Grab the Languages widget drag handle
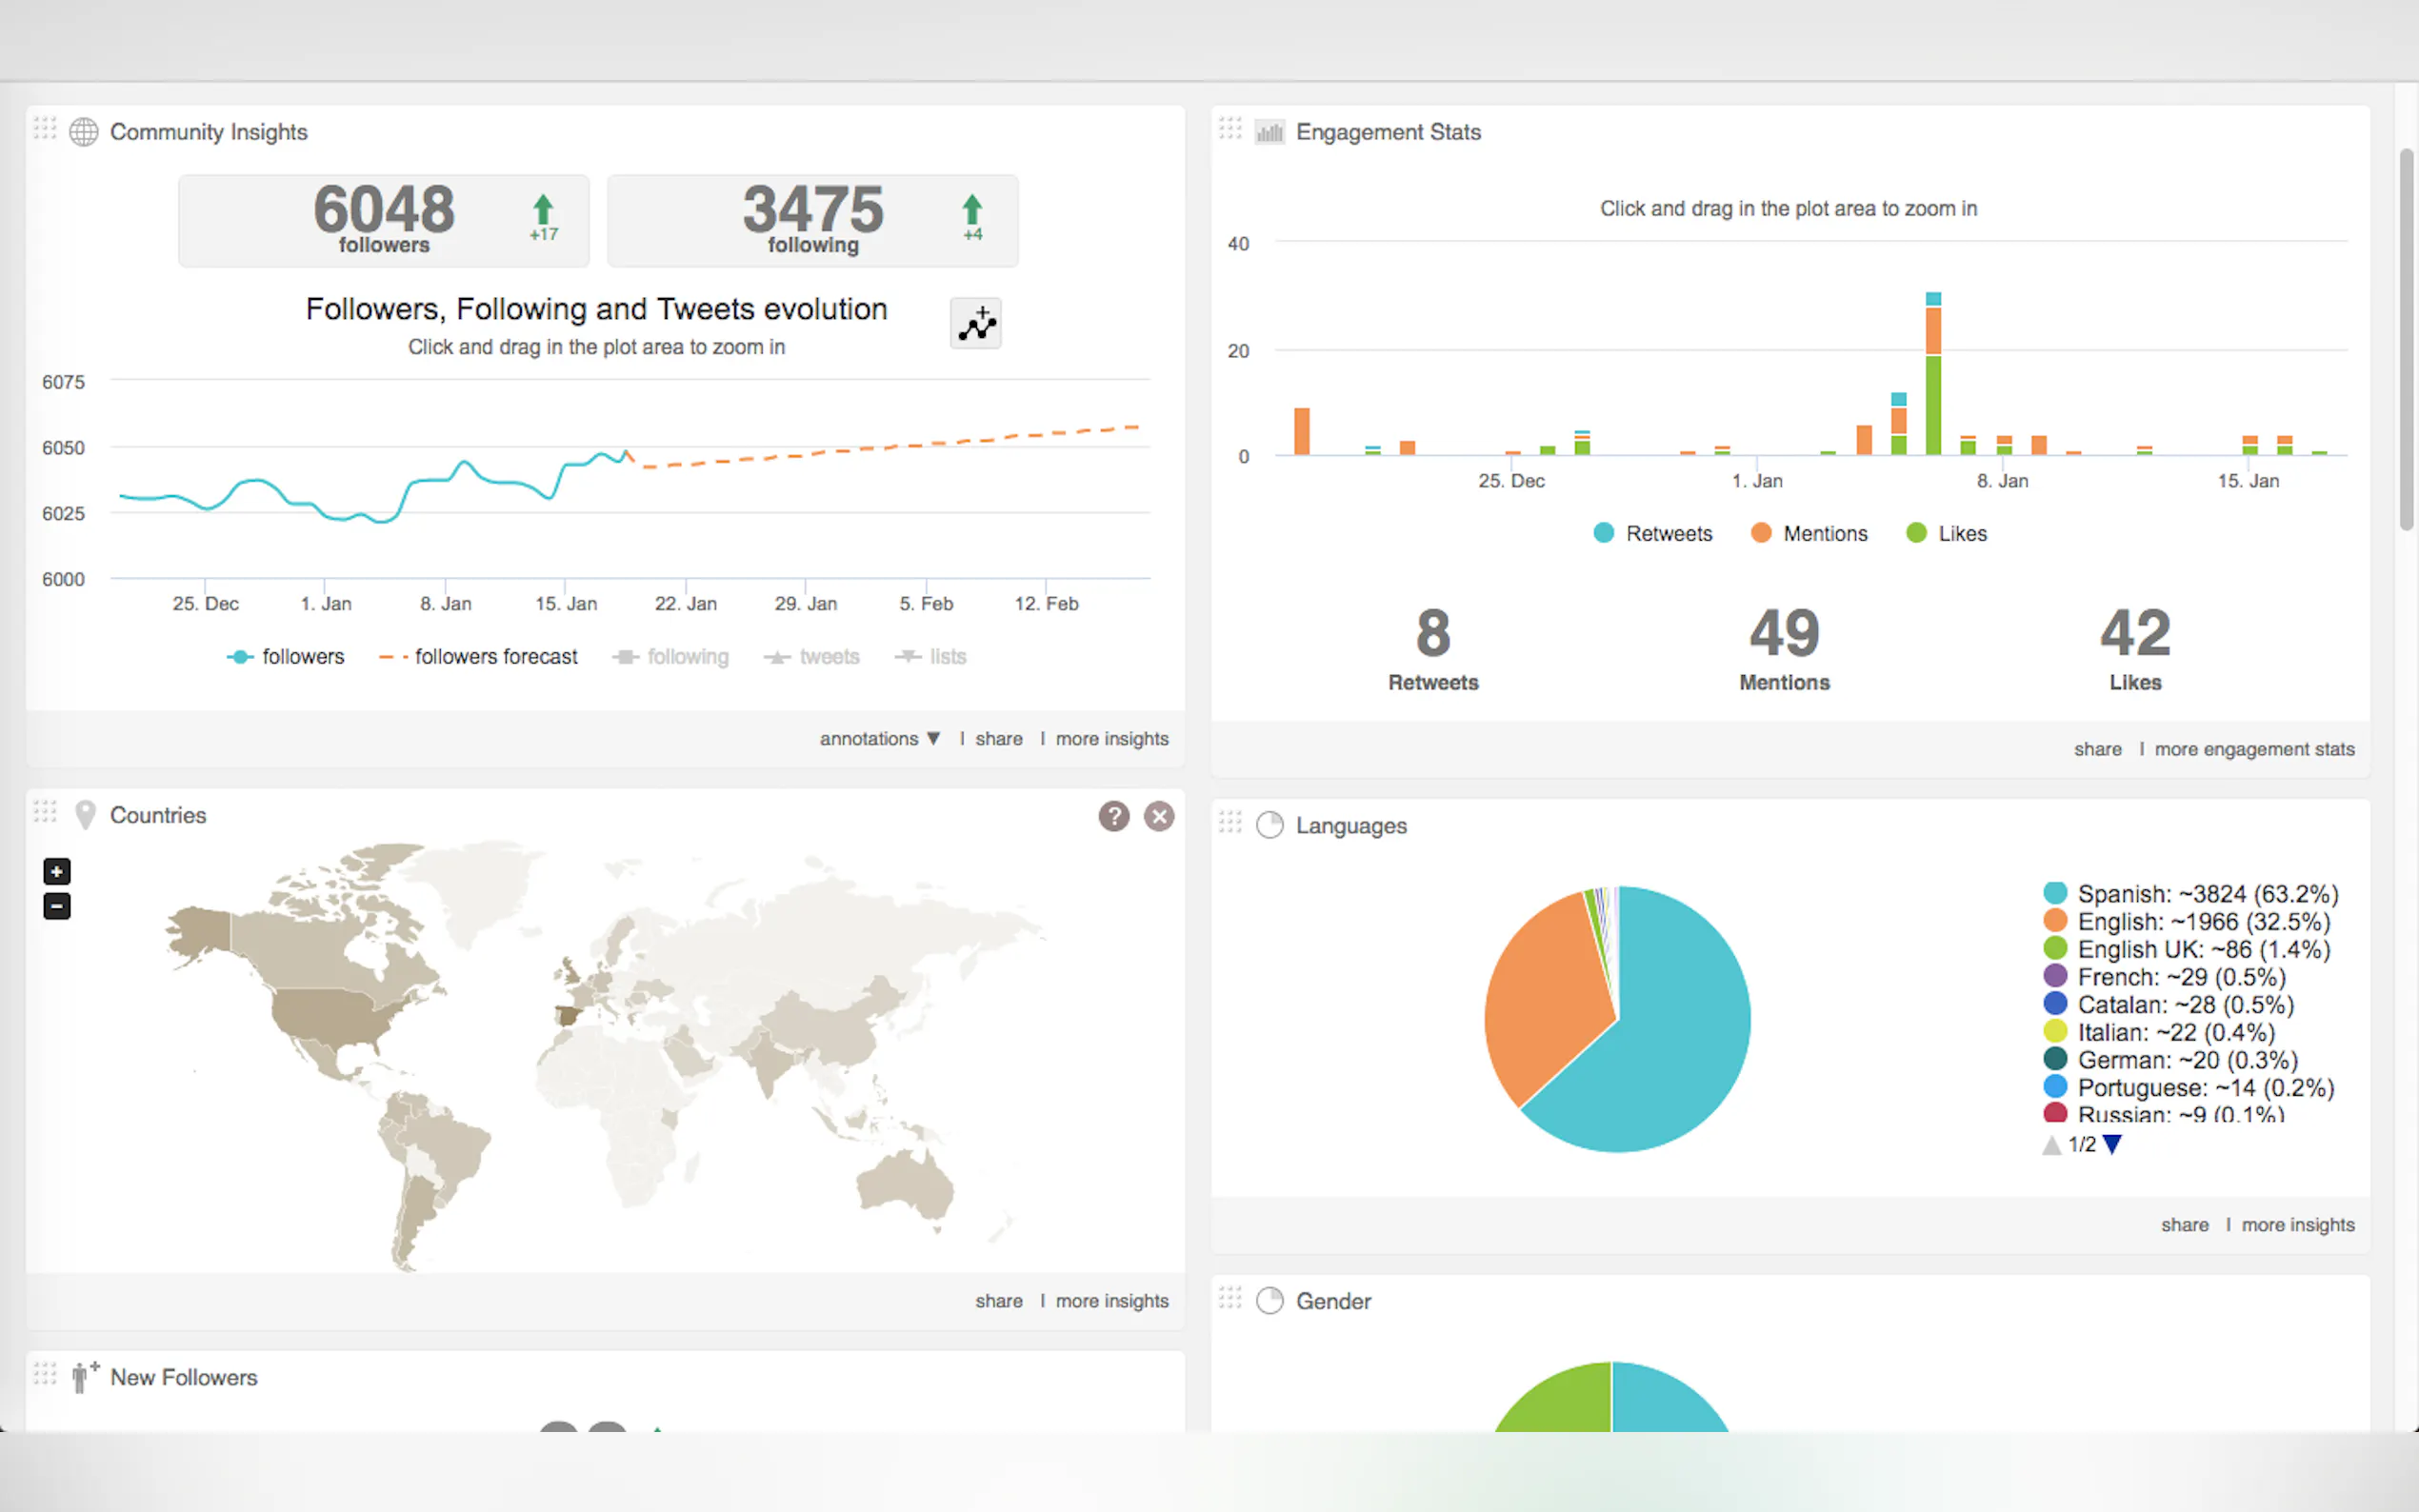The width and height of the screenshot is (2419, 1512). 1230,823
